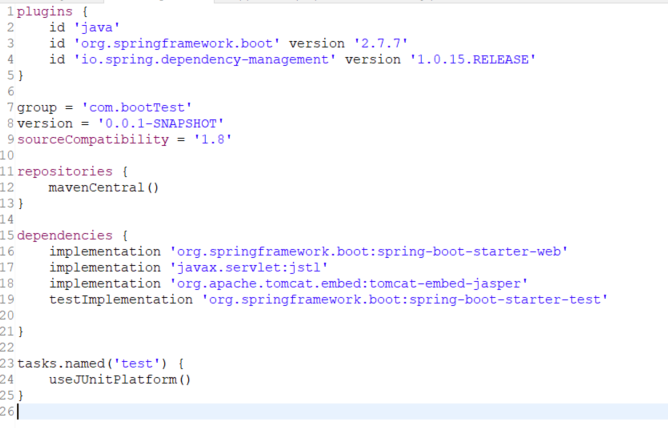Click the 'plugins' keyword on line 1
The height and width of the screenshot is (428, 668).
coord(45,12)
